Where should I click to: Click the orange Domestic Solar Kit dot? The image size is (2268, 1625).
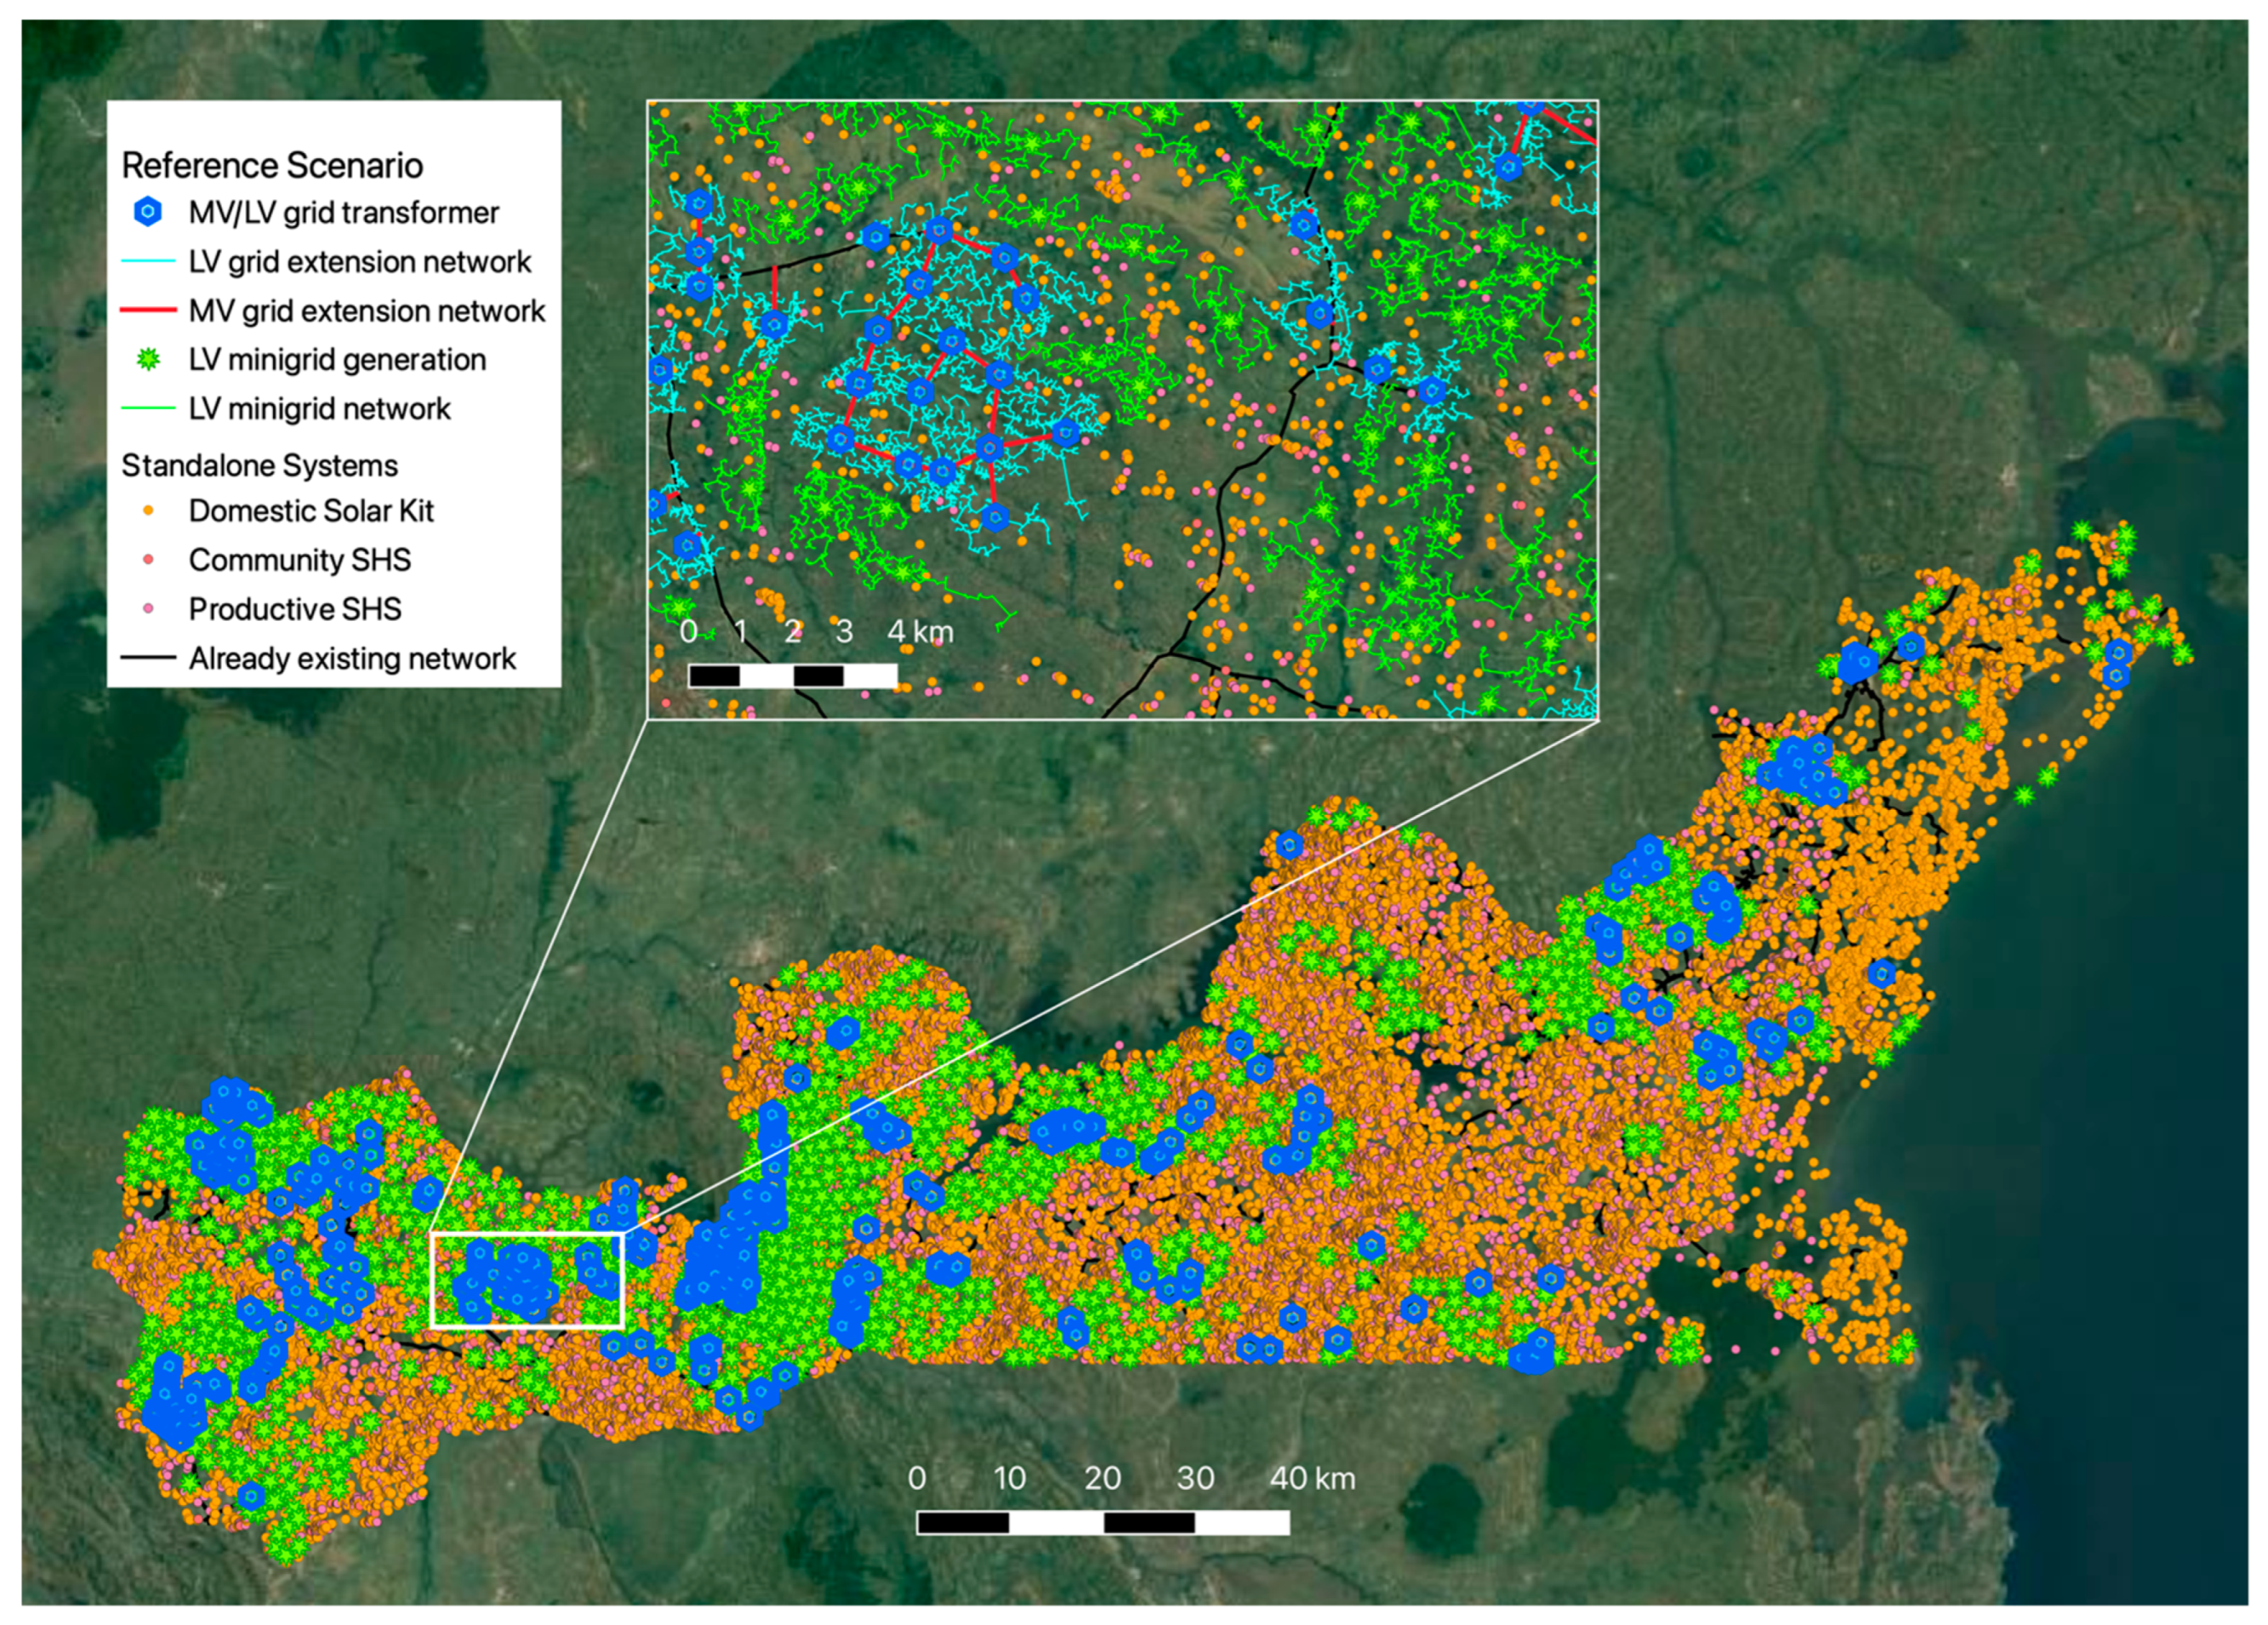148,511
